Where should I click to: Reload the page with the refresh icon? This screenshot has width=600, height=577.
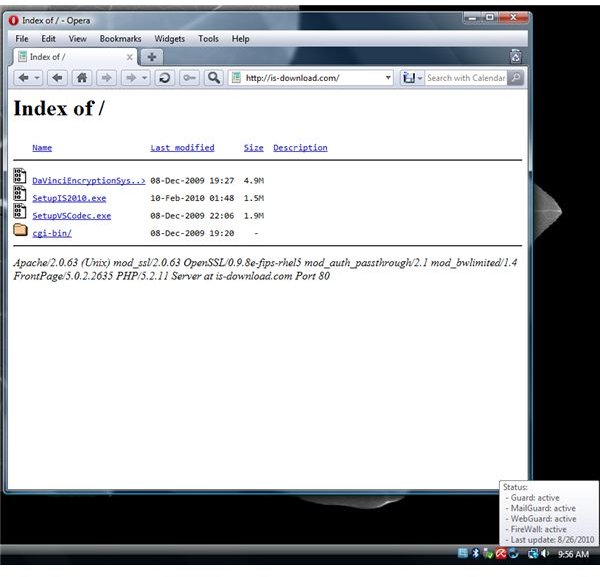[165, 78]
